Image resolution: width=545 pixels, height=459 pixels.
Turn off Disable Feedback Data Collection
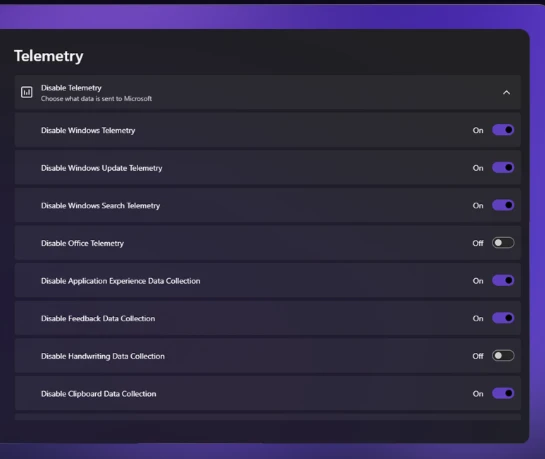pos(503,318)
